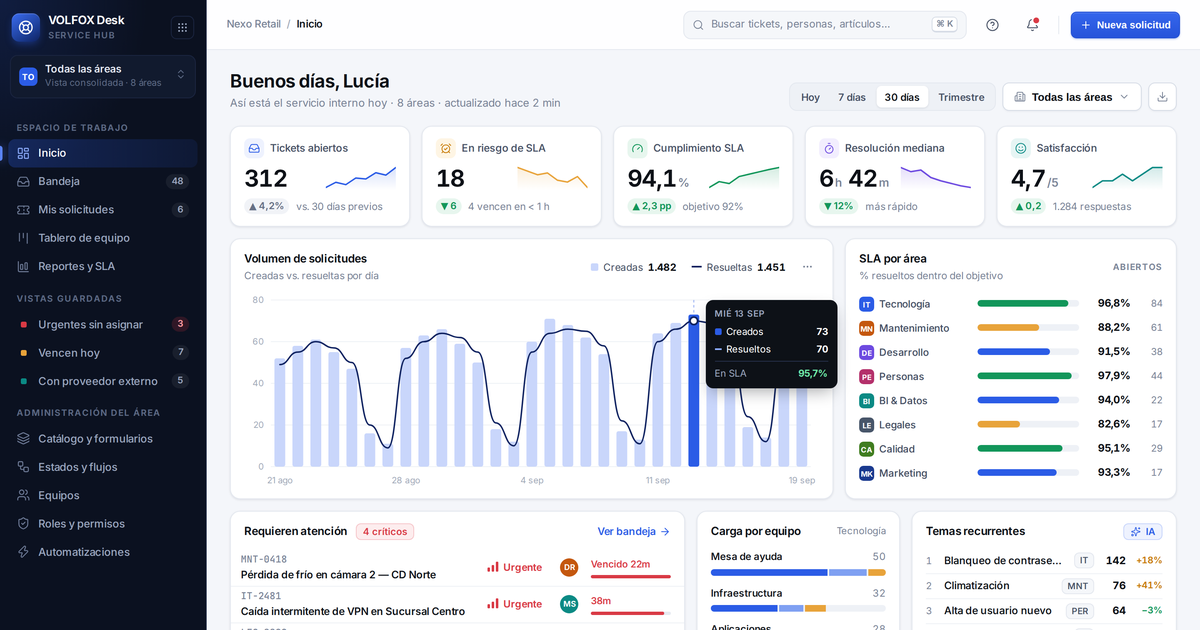Image resolution: width=1200 pixels, height=630 pixels.
Task: Open the Todas las áreas filter dropdown
Action: (1072, 97)
